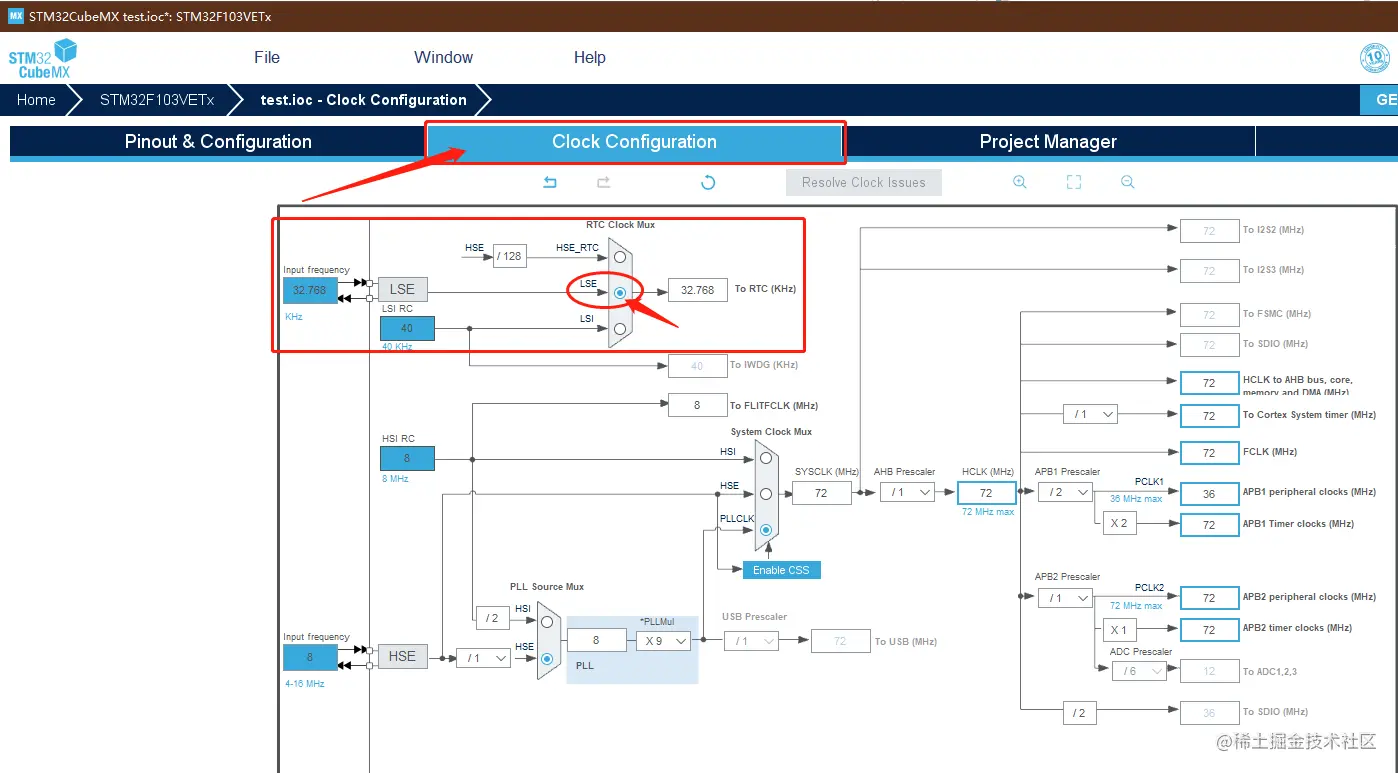Click the redo arrow icon
Viewport: 1398px width, 773px height.
[x=603, y=182]
